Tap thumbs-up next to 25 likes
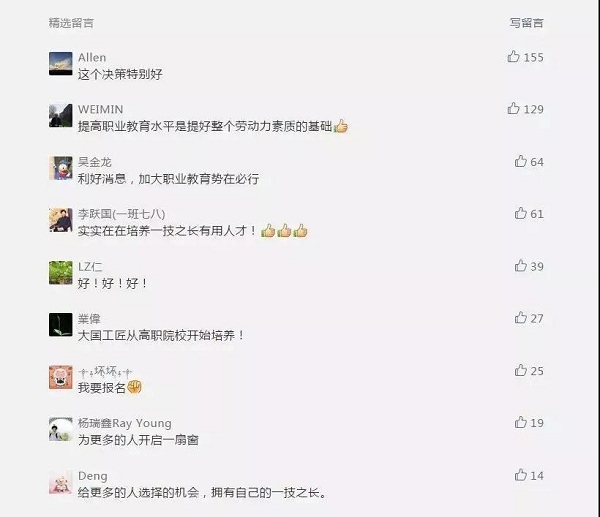The width and height of the screenshot is (600, 517). [x=520, y=370]
